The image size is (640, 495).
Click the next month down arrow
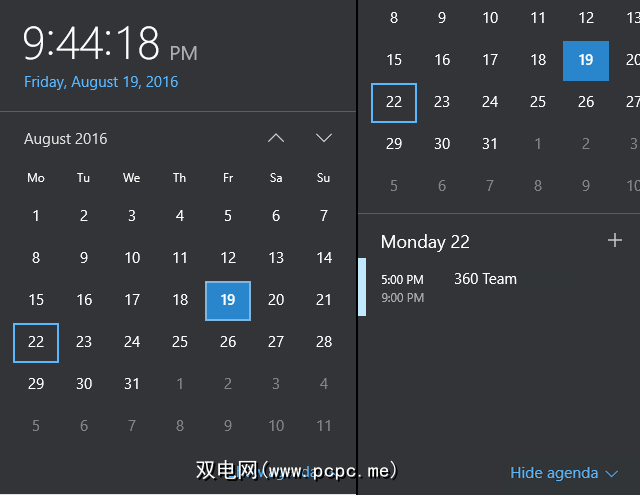pos(323,138)
